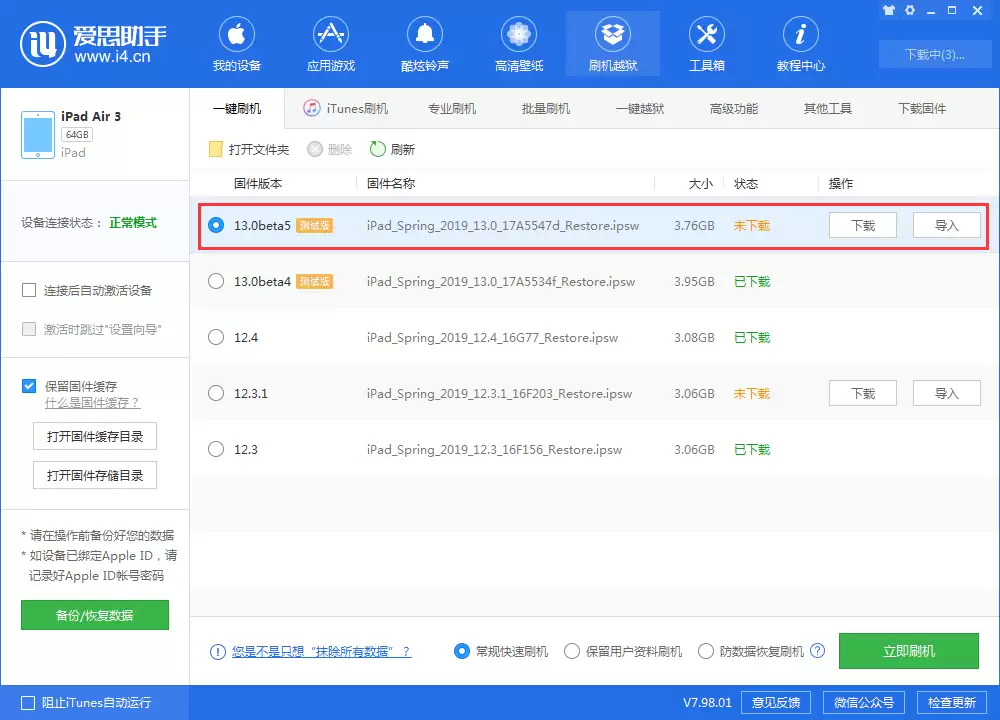Click the 已下载 status of 13.0beta4
Screen dimensions: 1000x720
[752, 281]
